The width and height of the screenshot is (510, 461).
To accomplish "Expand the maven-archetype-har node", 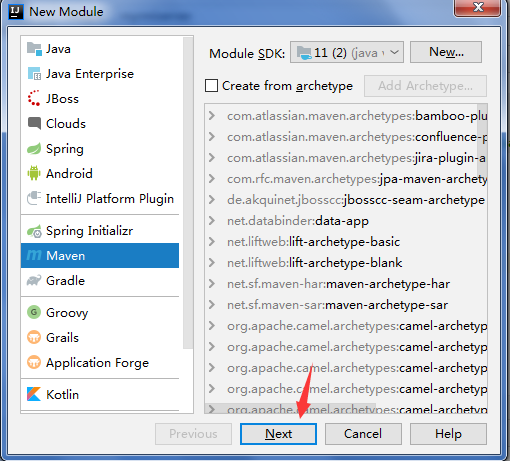I will click(212, 284).
